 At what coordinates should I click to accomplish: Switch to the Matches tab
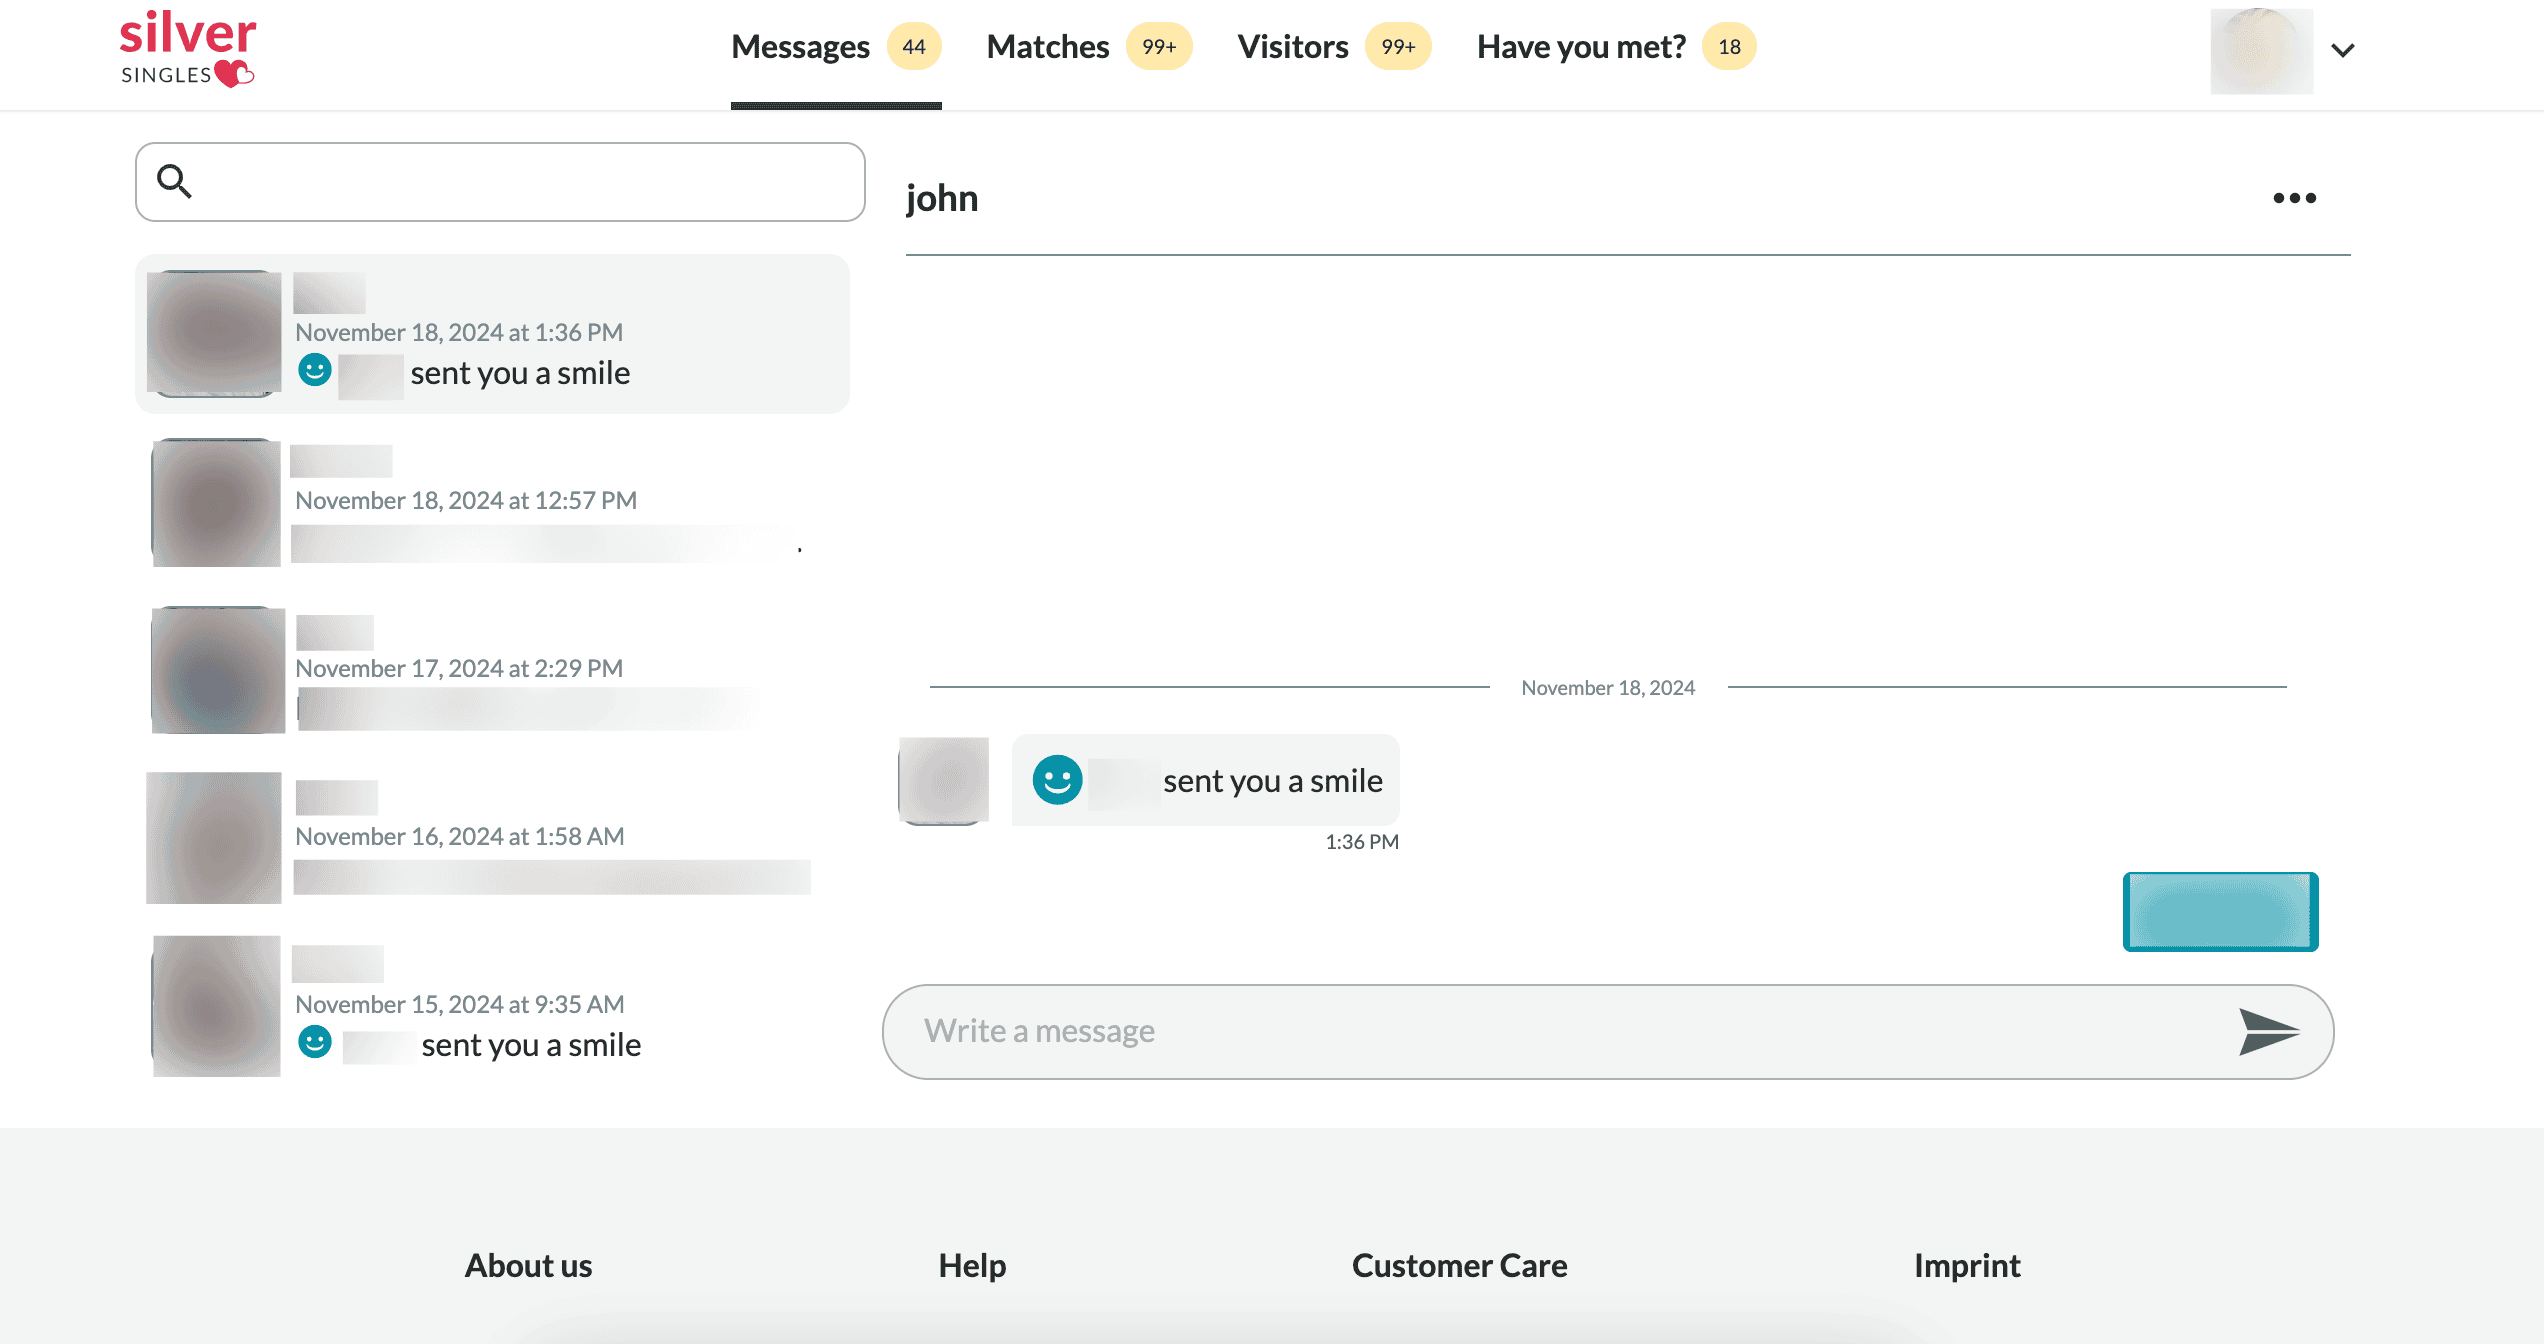tap(1047, 47)
